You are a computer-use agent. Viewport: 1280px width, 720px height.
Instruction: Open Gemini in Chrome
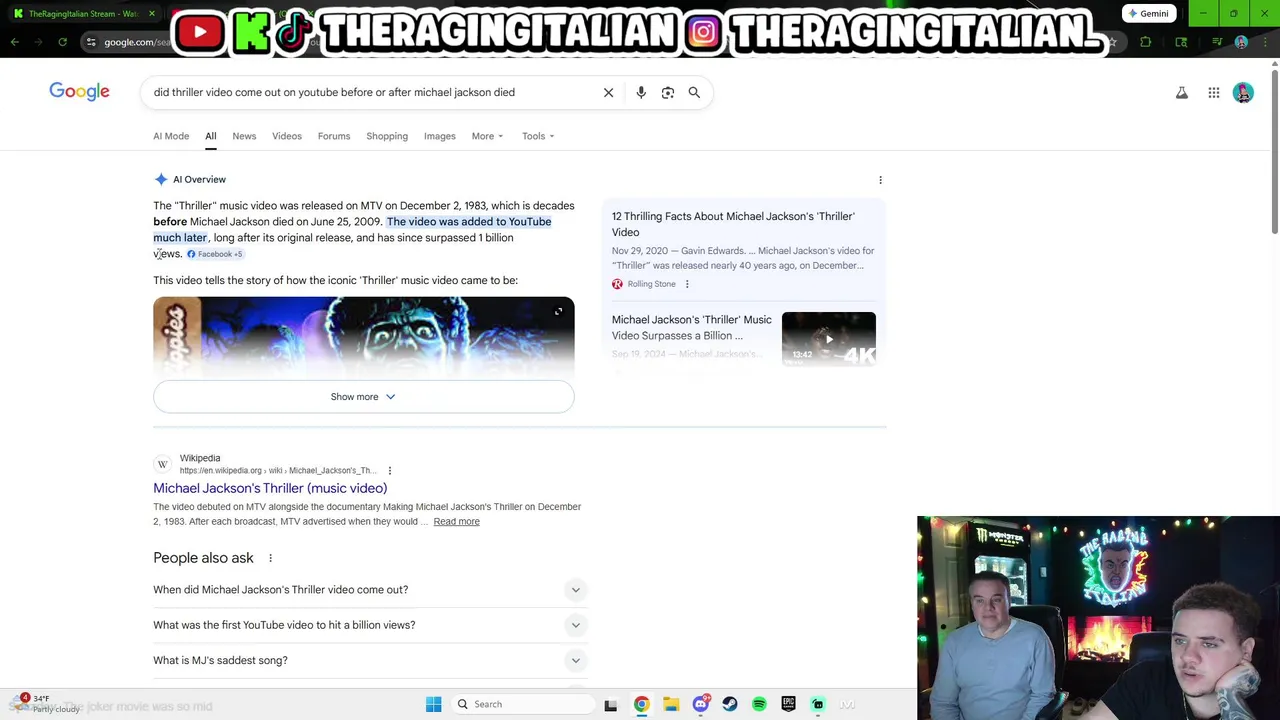pyautogui.click(x=1148, y=14)
